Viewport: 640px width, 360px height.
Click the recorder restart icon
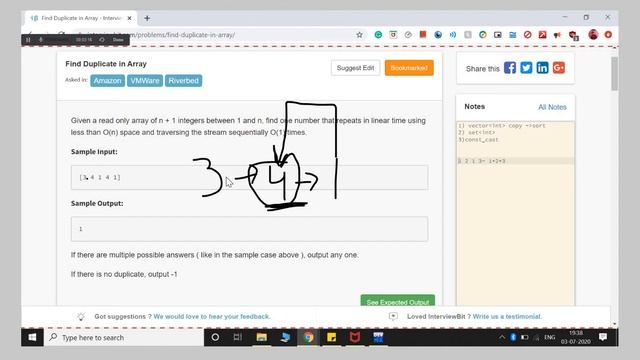[x=102, y=40]
